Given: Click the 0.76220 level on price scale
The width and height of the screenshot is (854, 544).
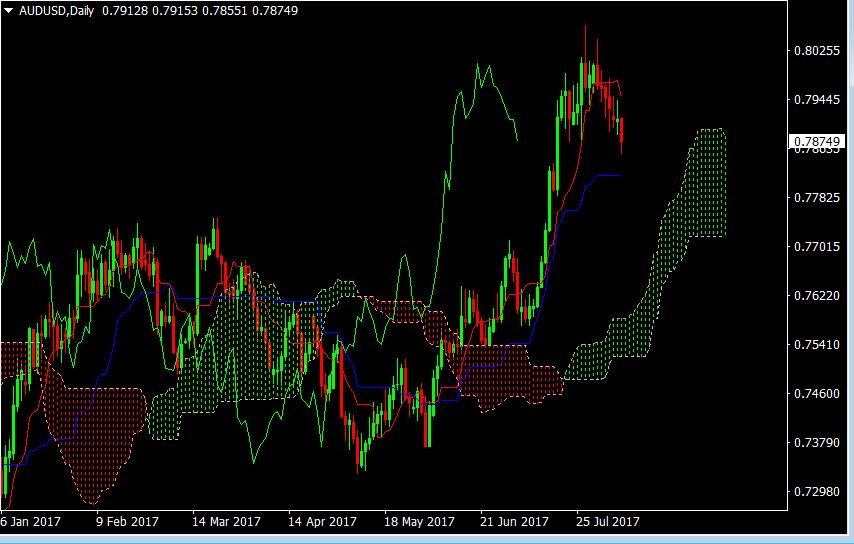Looking at the screenshot, I should pyautogui.click(x=816, y=296).
